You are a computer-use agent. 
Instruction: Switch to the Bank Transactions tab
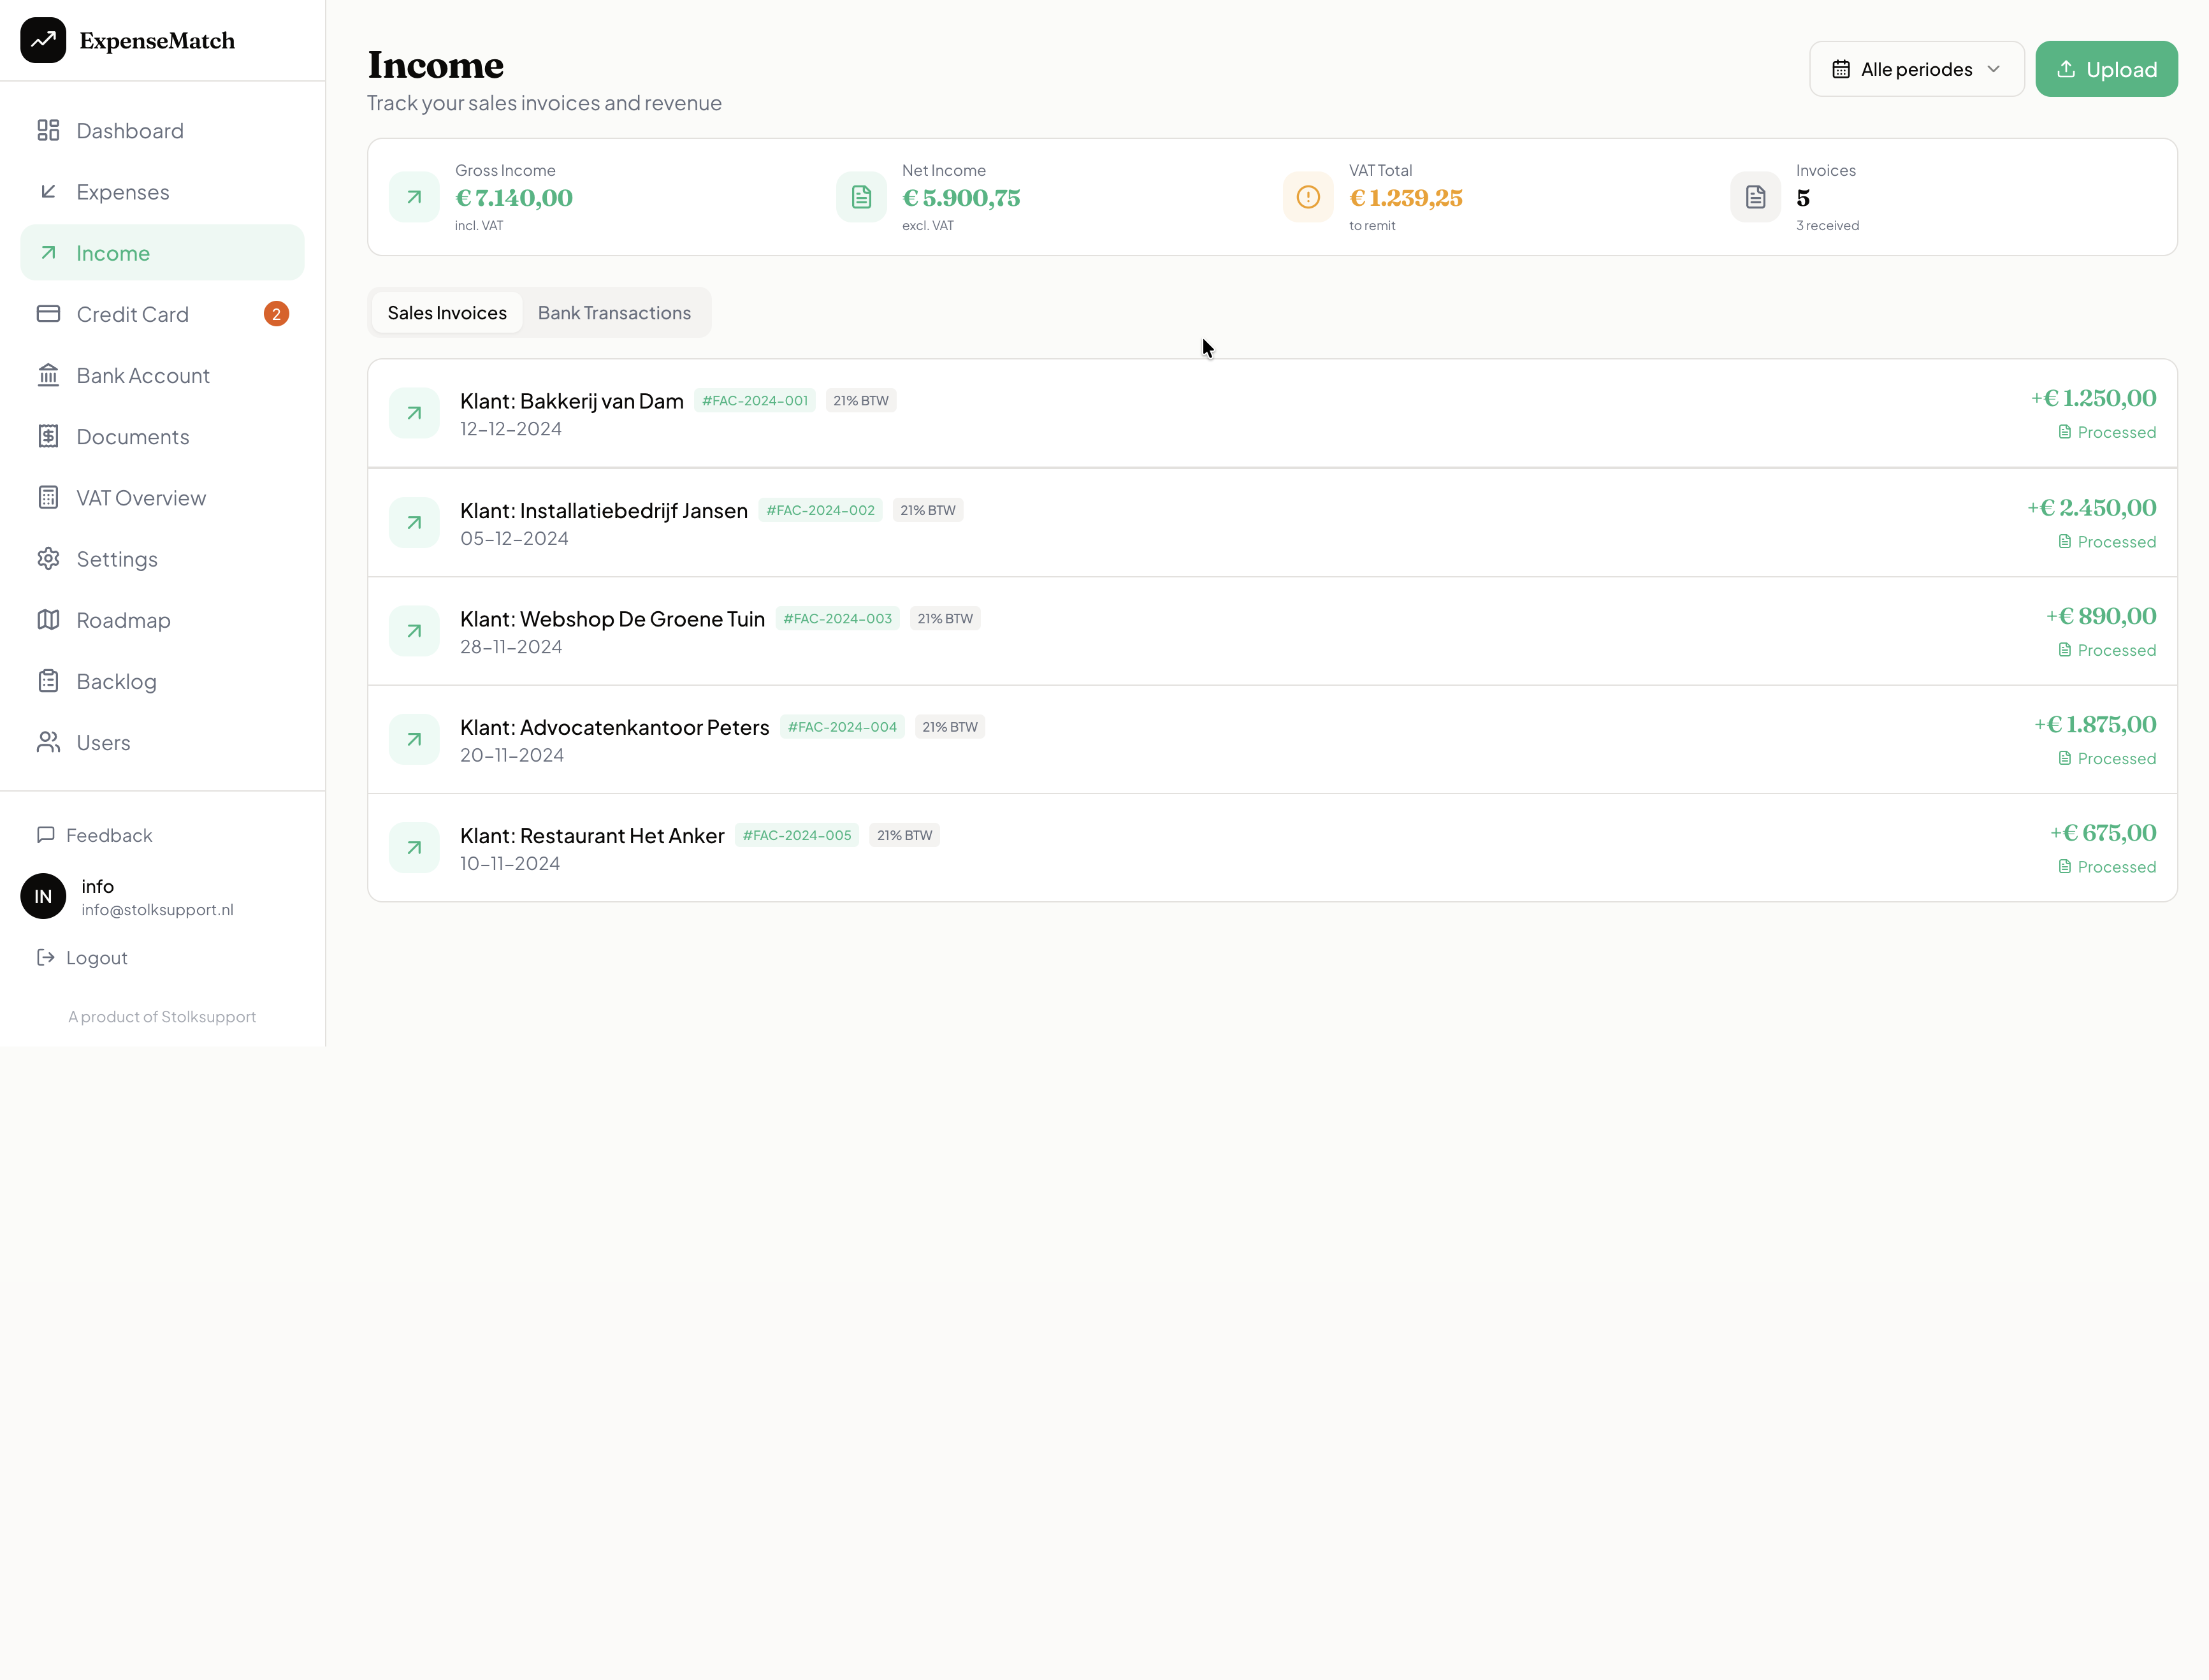[614, 312]
